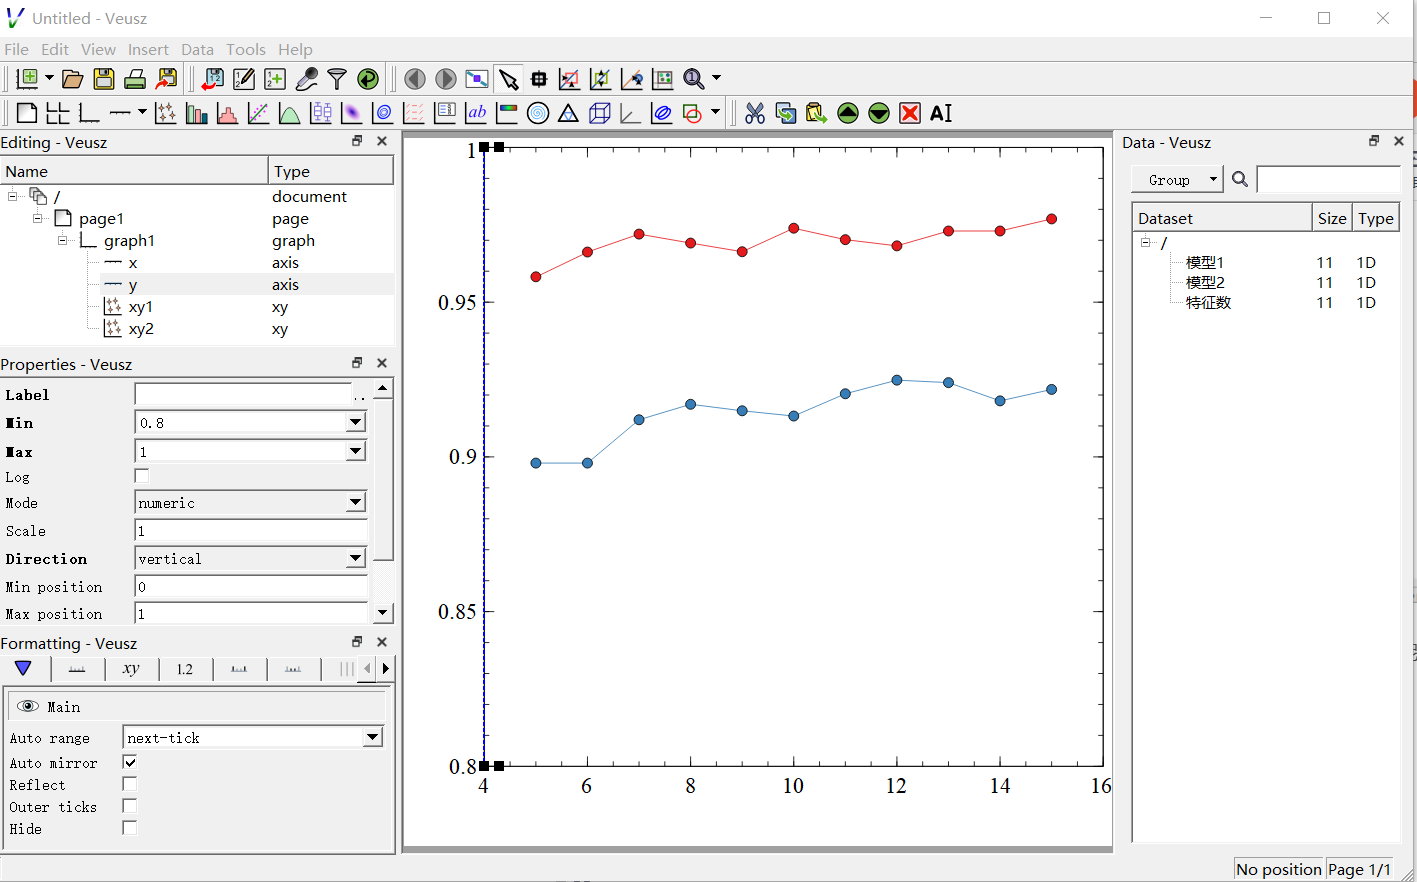The width and height of the screenshot is (1417, 882).
Task: Open the Min value dropdown
Action: click(355, 422)
